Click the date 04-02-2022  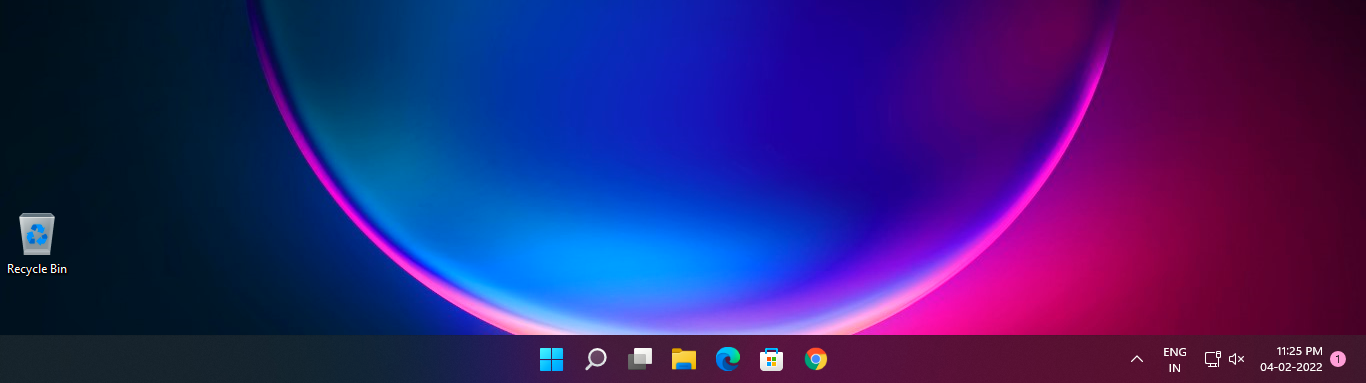click(1291, 367)
